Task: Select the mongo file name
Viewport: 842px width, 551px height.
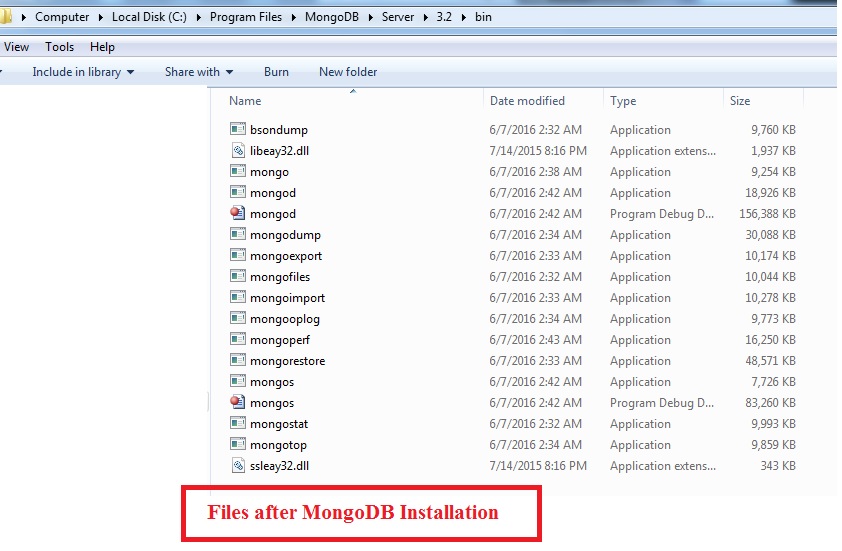Action: [x=269, y=172]
